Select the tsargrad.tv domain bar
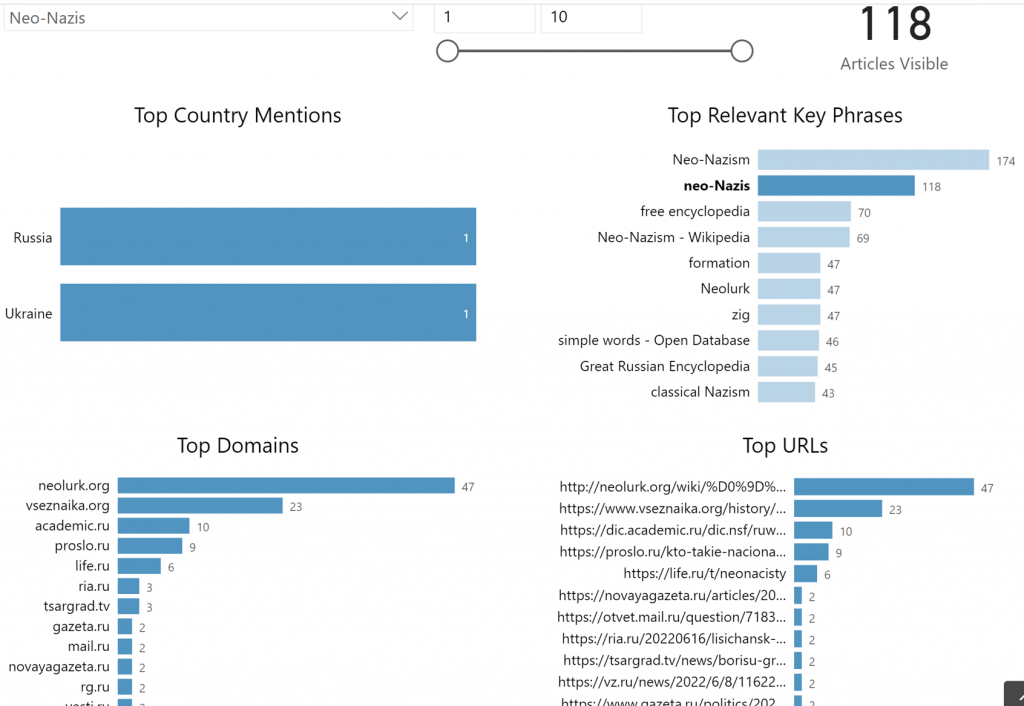Screen dimensions: 1024x706 click(128, 606)
